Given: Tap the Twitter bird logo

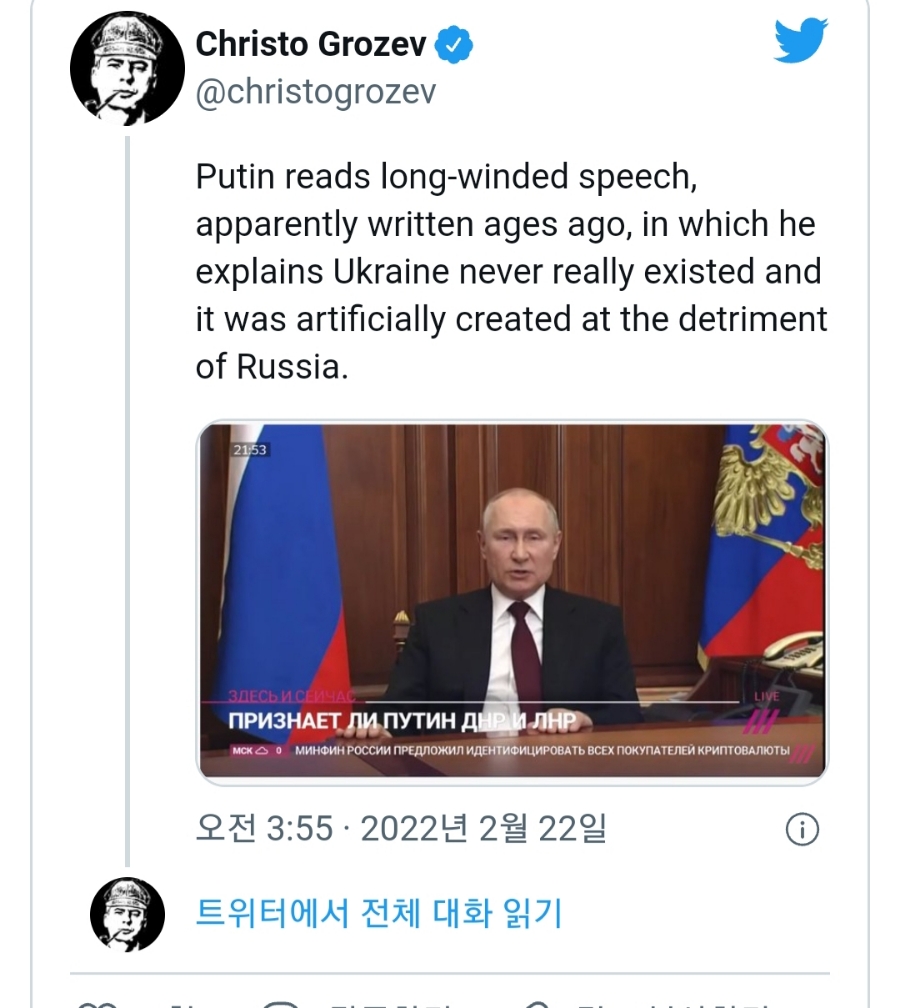Looking at the screenshot, I should (800, 42).
